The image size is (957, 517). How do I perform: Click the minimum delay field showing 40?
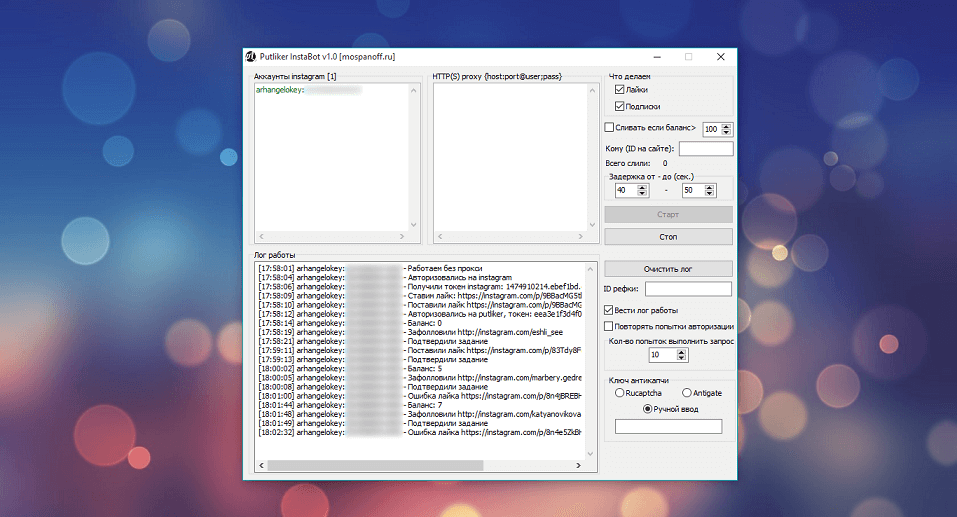tap(626, 190)
